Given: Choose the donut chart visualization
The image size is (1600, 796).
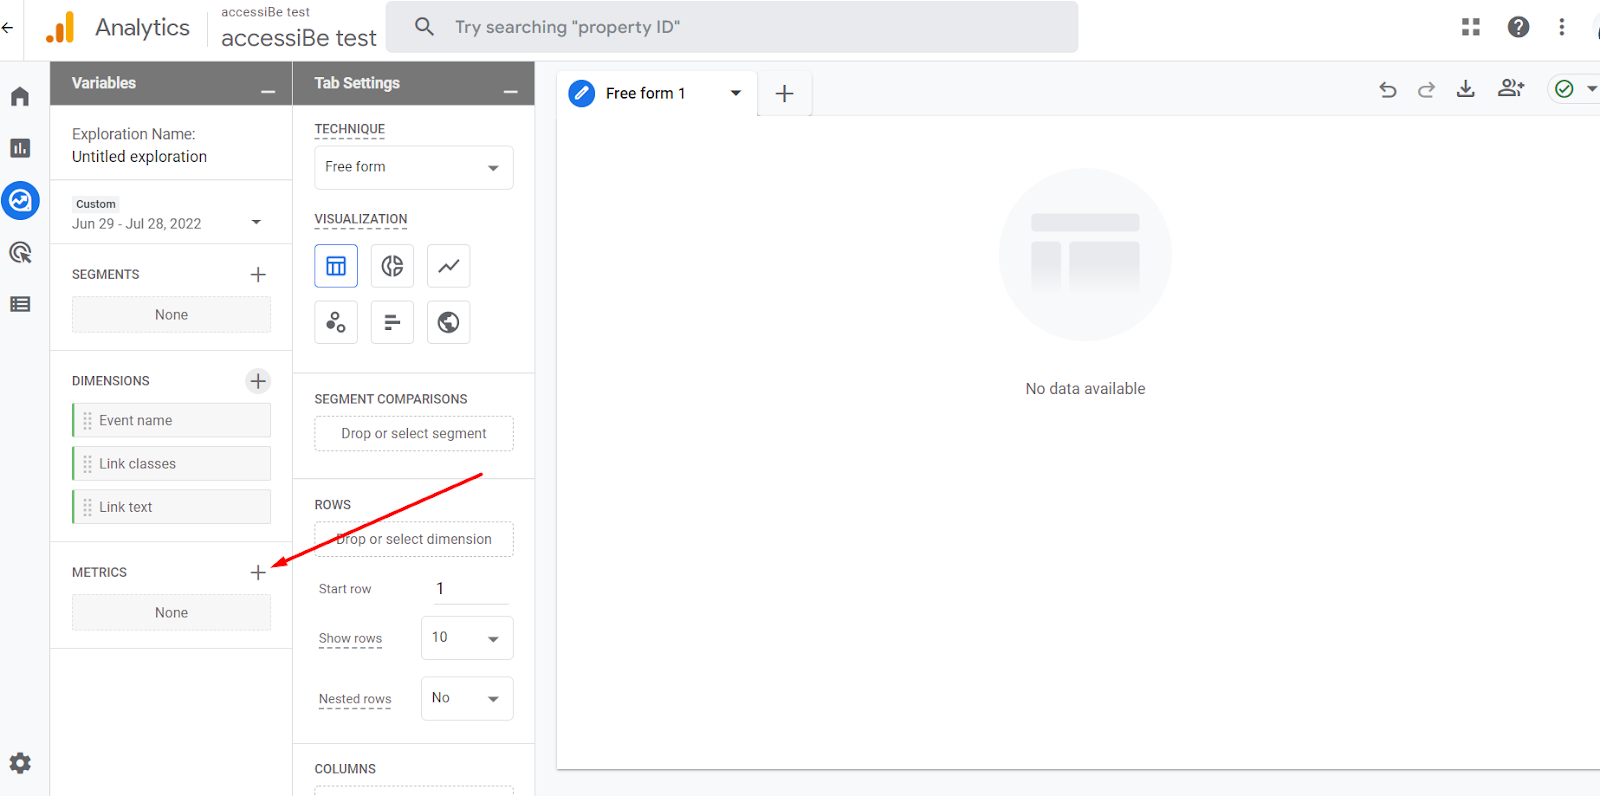Looking at the screenshot, I should pos(392,266).
